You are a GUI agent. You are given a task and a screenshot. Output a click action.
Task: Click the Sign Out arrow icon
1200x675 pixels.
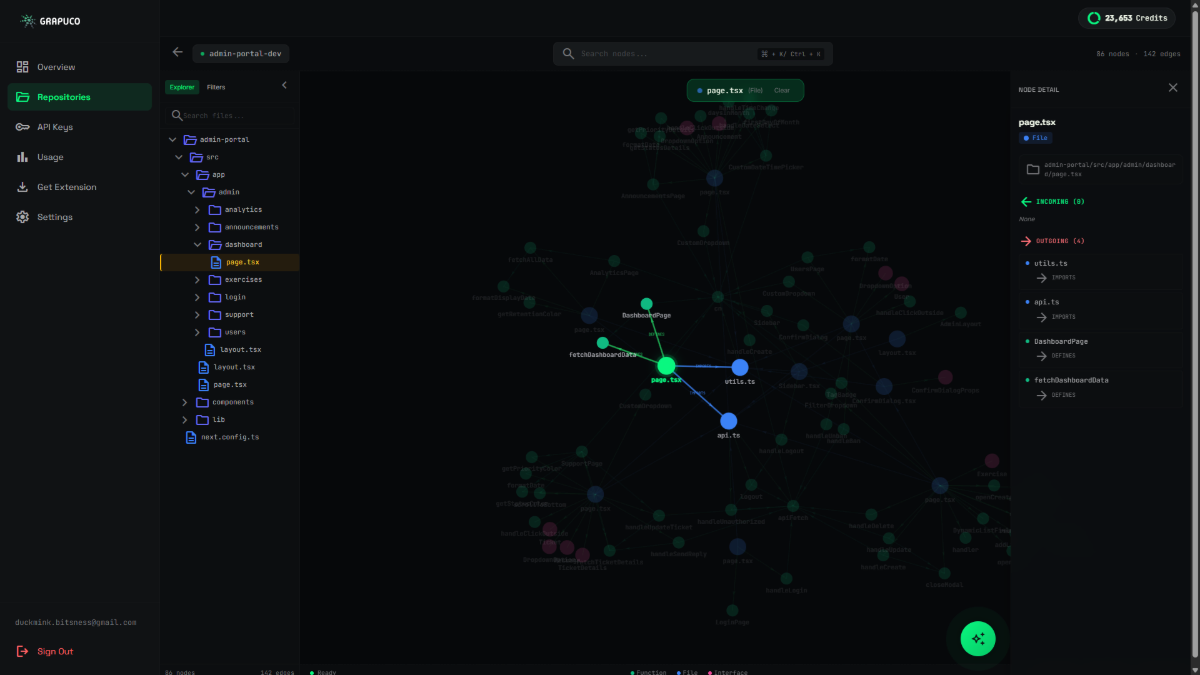(x=22, y=651)
